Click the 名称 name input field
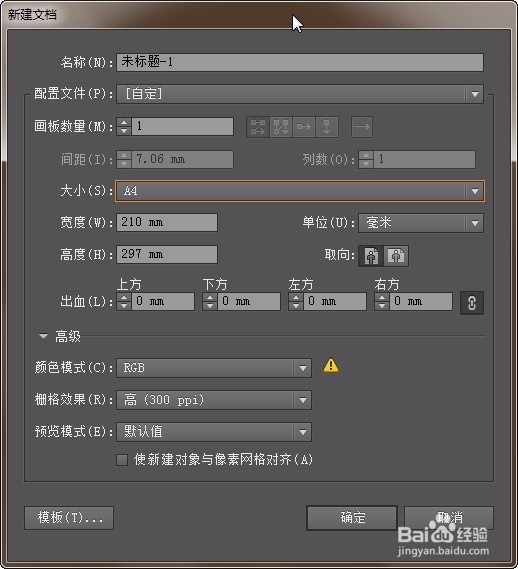This screenshot has height=569, width=518. (x=300, y=62)
